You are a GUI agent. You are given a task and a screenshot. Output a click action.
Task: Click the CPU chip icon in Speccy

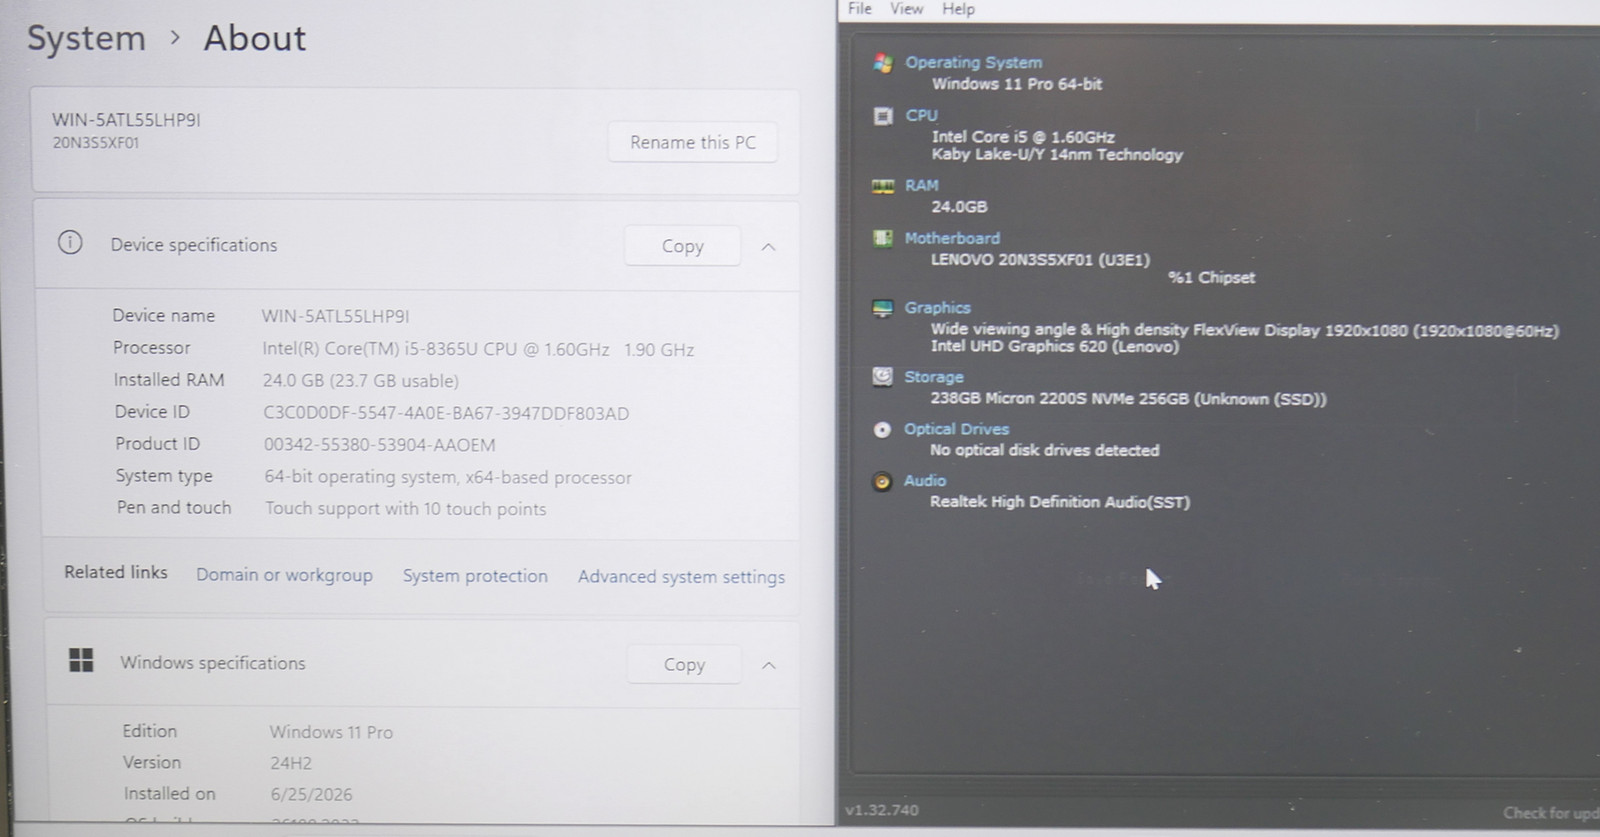coord(882,116)
